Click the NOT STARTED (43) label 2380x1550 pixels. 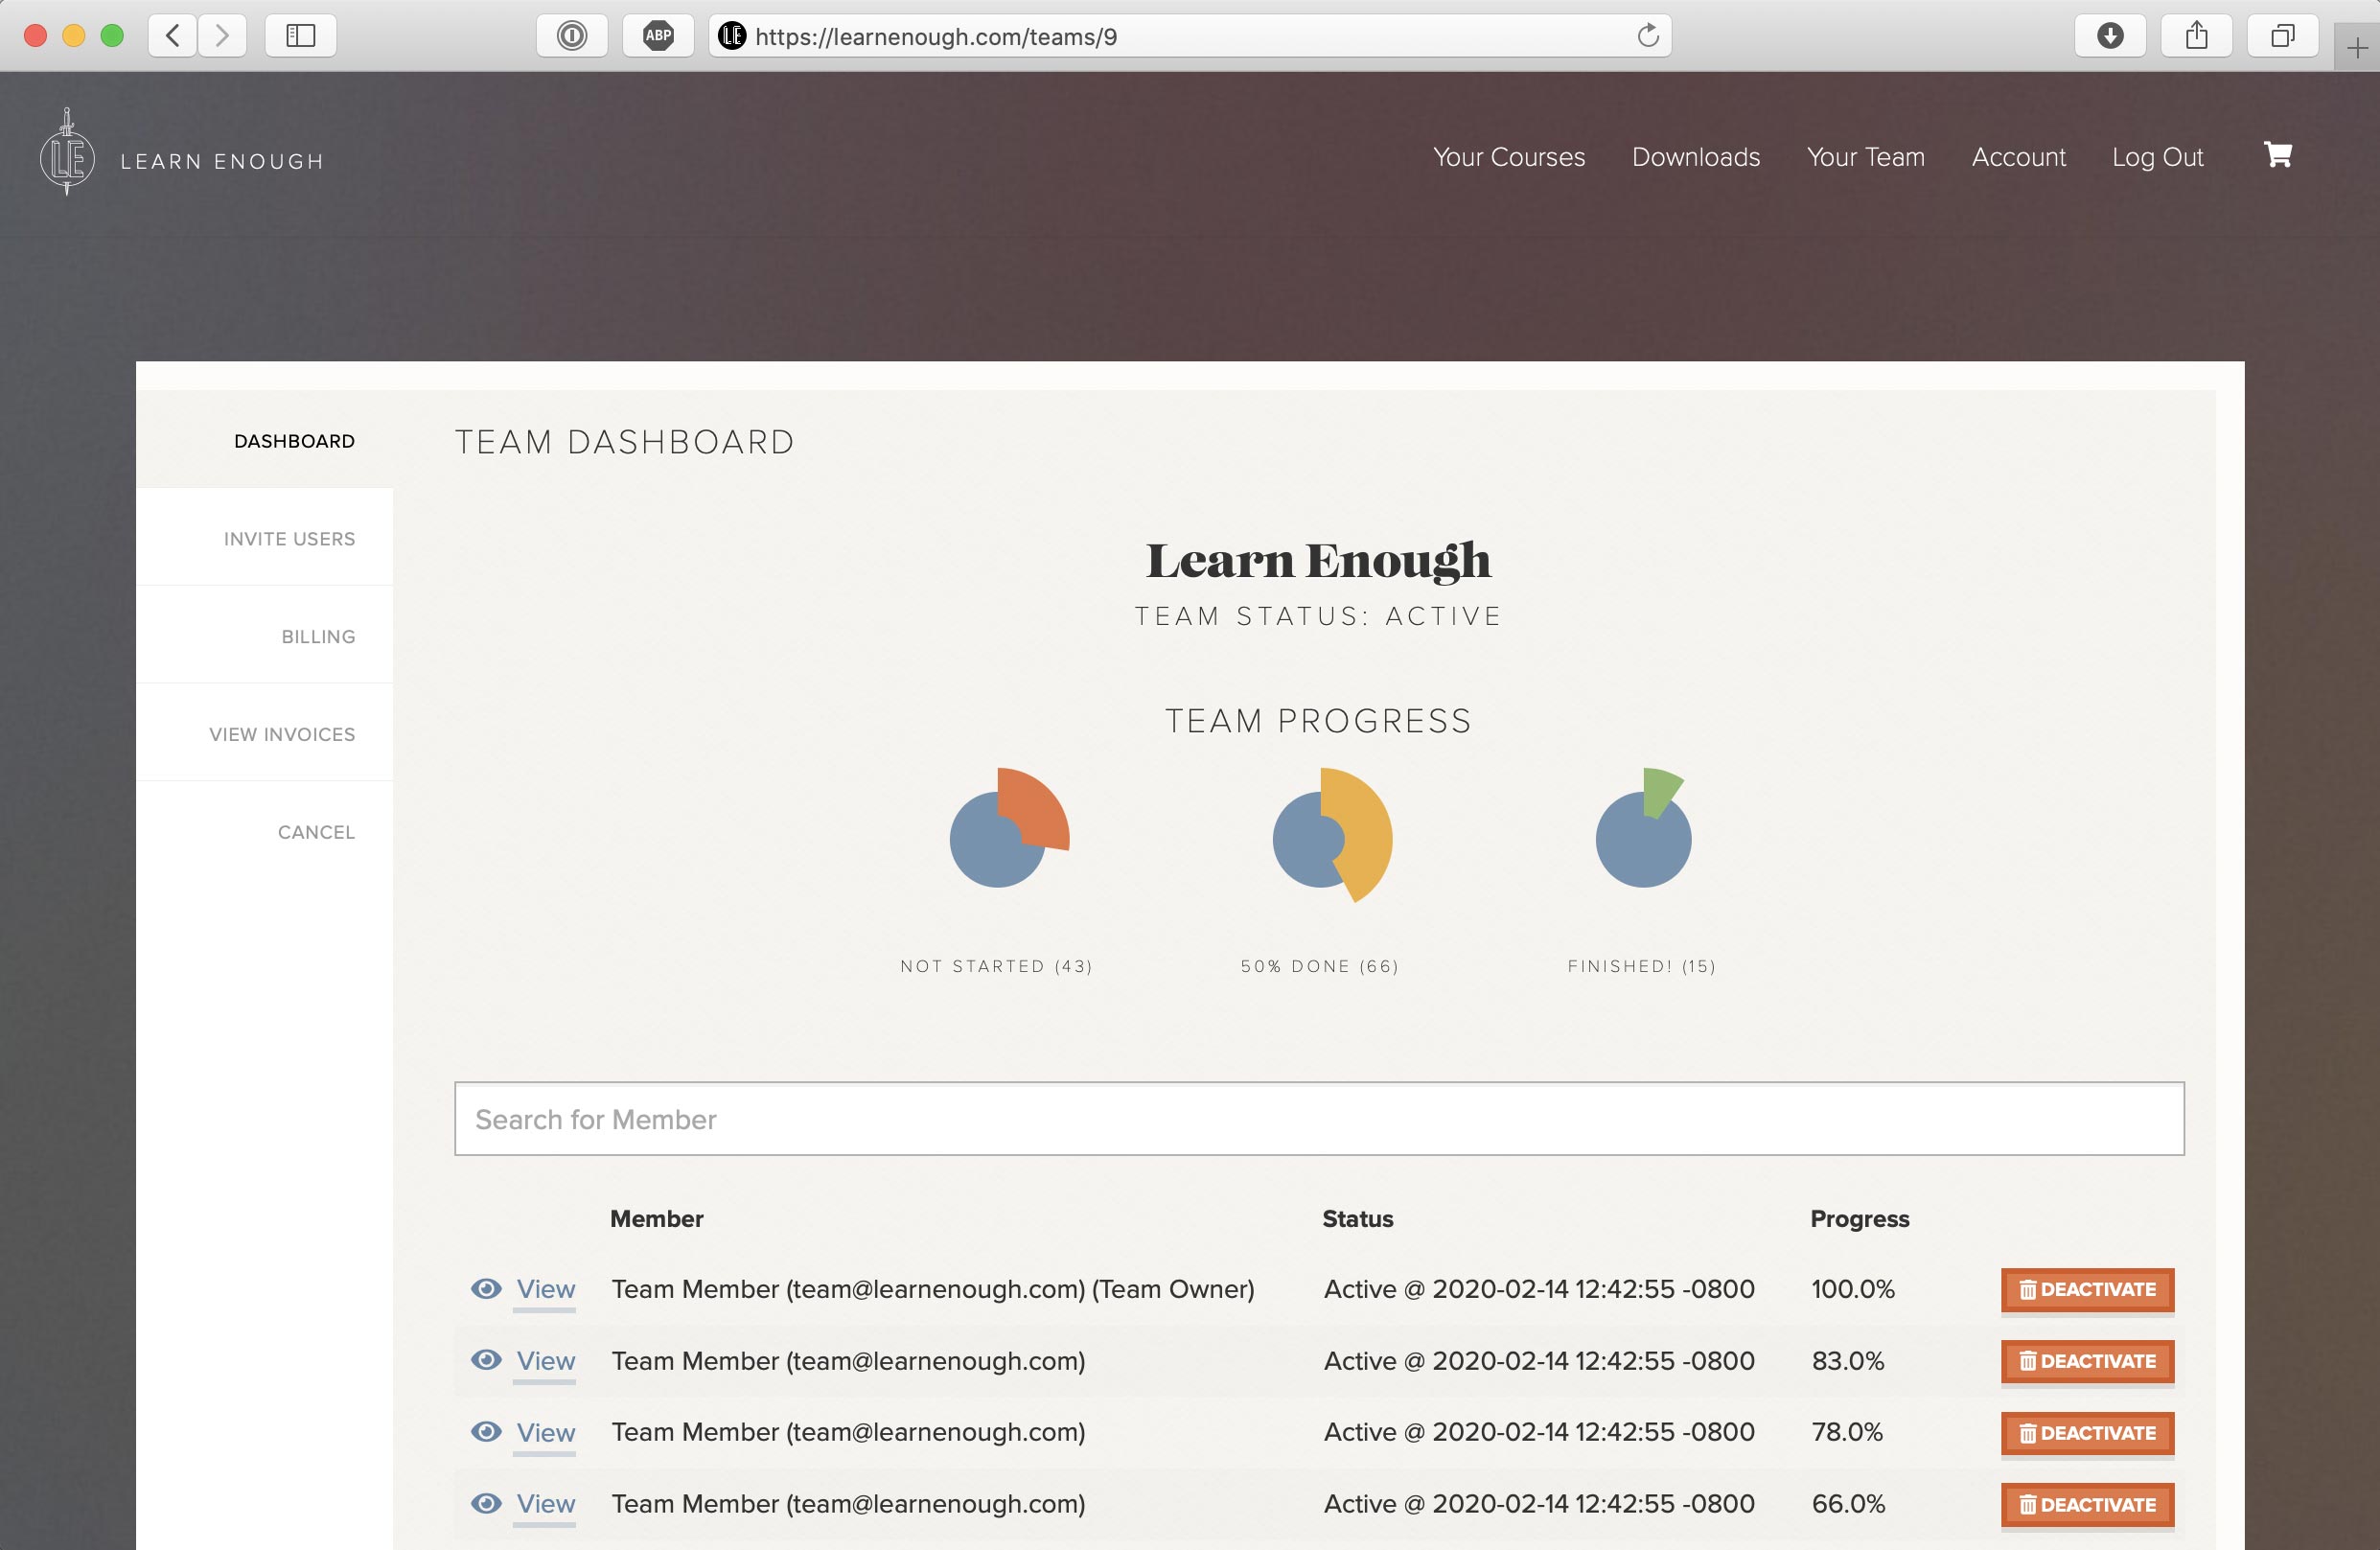tap(996, 966)
